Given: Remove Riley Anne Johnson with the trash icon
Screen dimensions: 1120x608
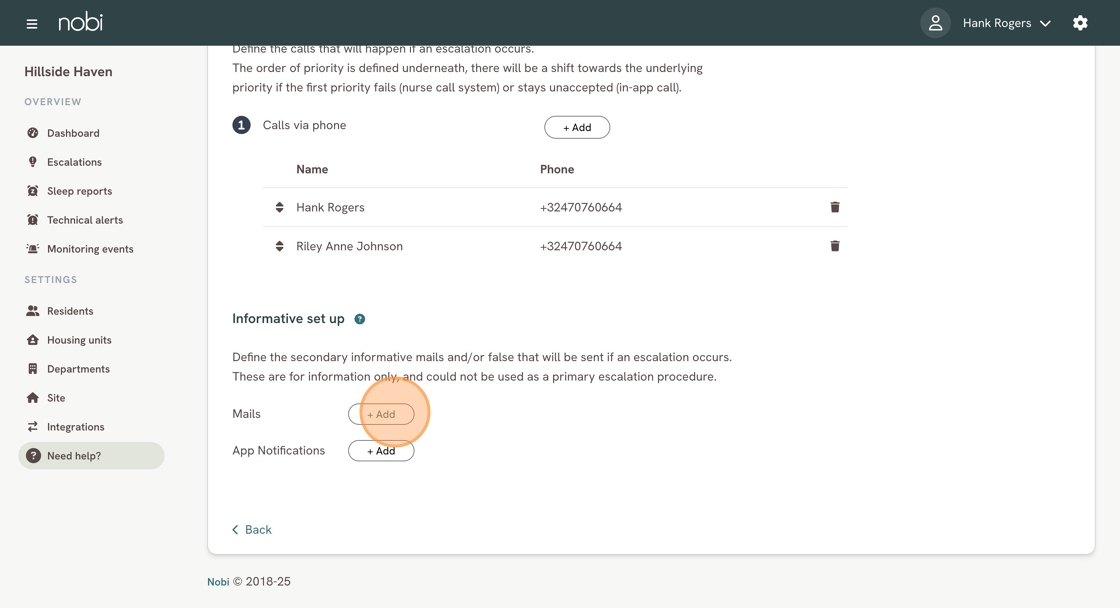Looking at the screenshot, I should (835, 245).
